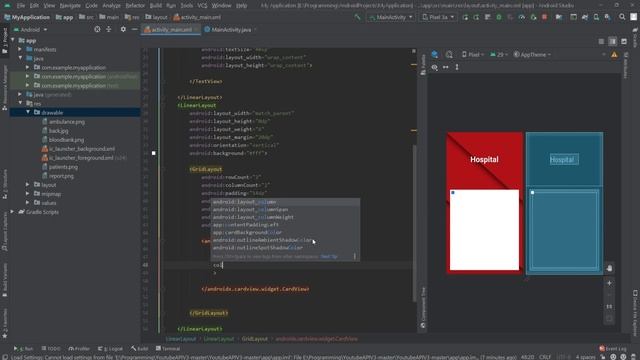This screenshot has width=640, height=360.
Task: Open the AppTheme dropdown
Action: (x=532, y=55)
